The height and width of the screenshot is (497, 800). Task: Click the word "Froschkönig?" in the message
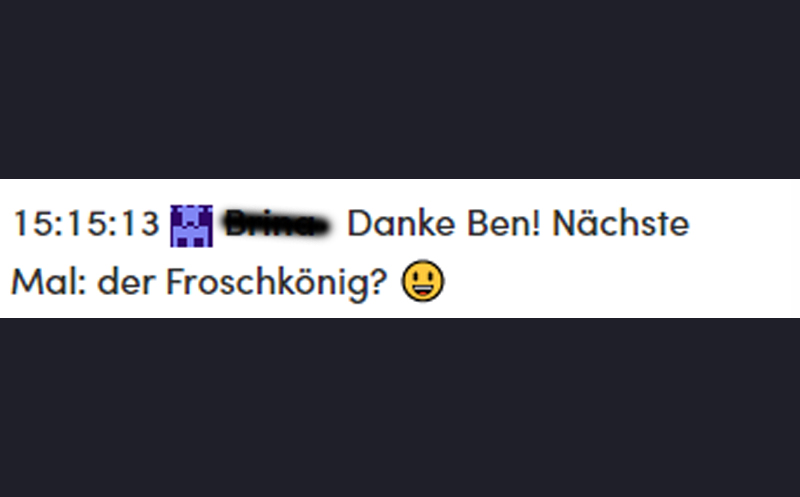pyautogui.click(x=277, y=284)
